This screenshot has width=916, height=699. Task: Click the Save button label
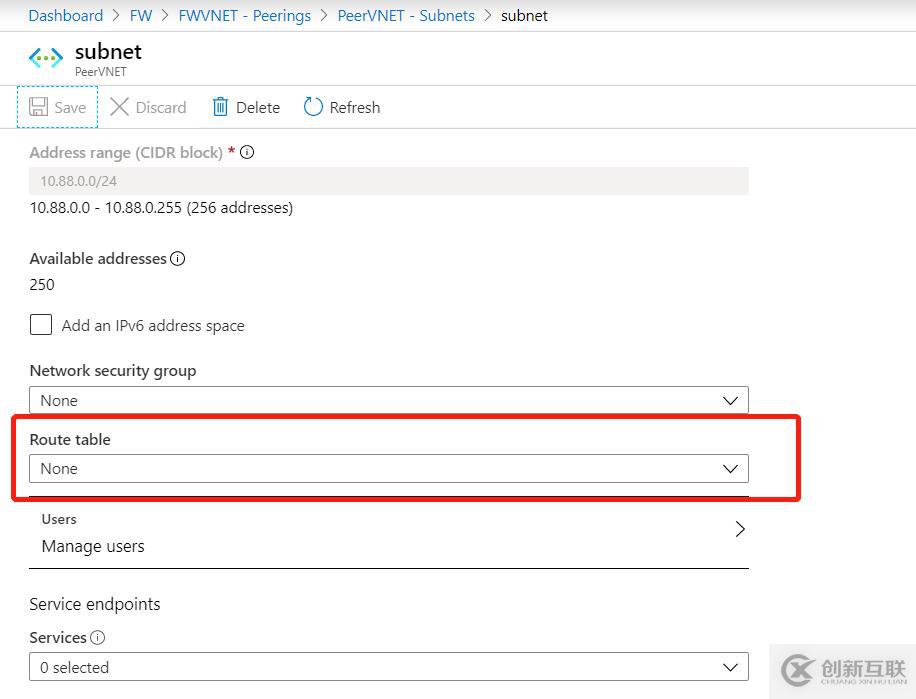click(x=70, y=107)
